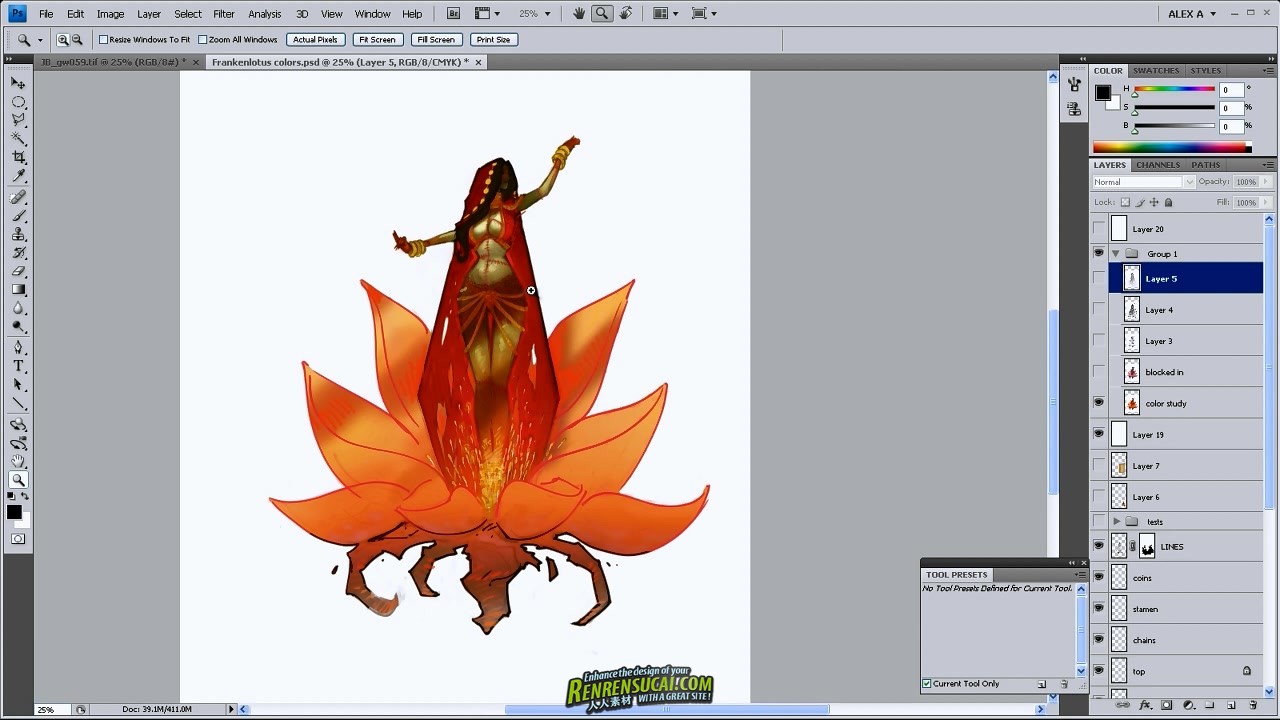Open the Image menu

pyautogui.click(x=110, y=14)
